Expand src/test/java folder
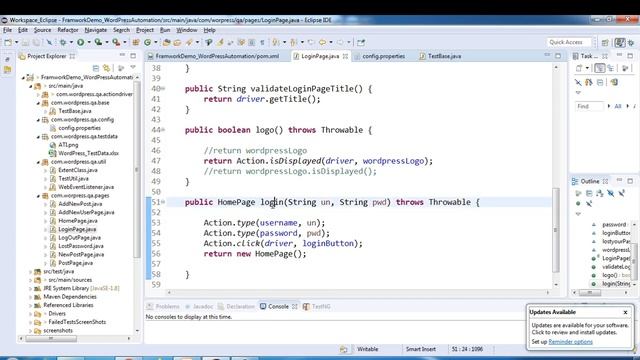The width and height of the screenshot is (640, 360). (31, 271)
